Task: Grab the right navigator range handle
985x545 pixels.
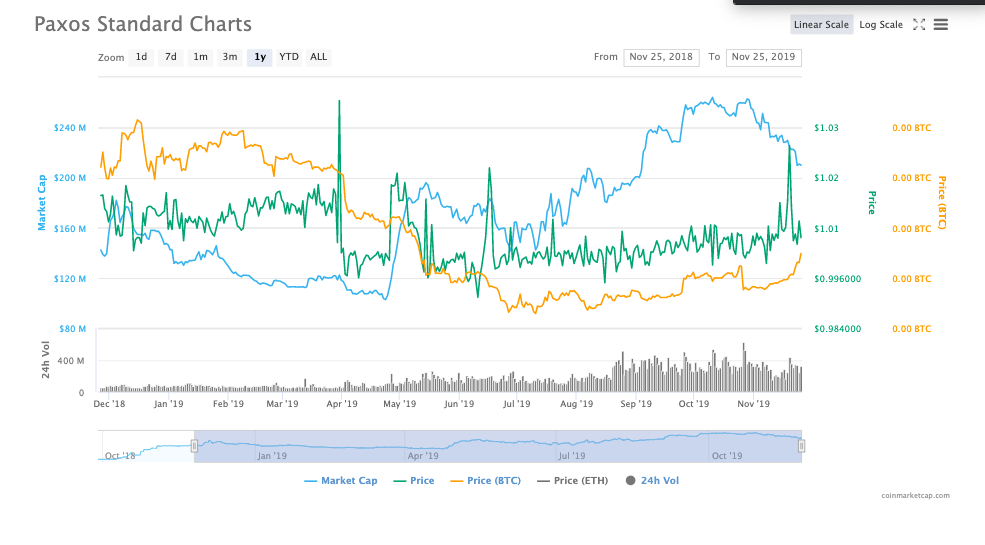Action: [802, 446]
